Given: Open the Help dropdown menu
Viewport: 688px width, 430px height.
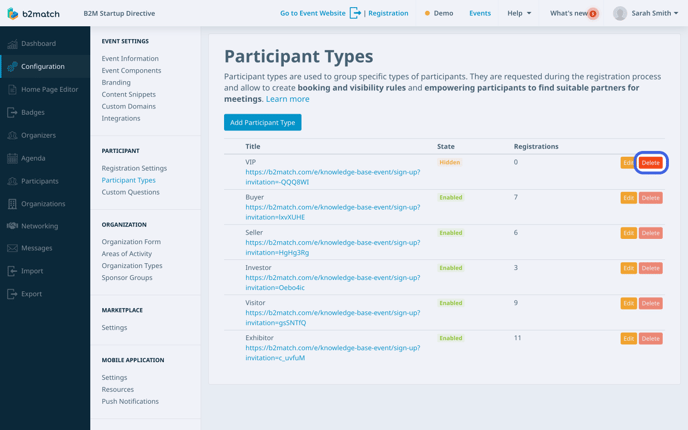Looking at the screenshot, I should click(519, 13).
